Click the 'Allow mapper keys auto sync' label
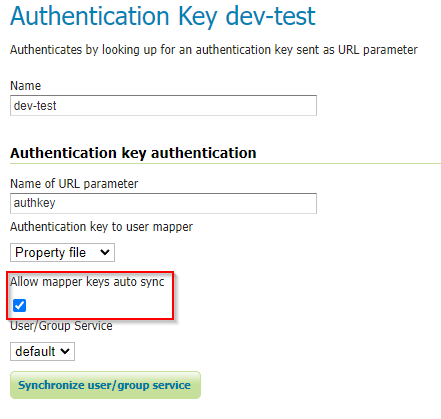441x419 pixels. click(x=87, y=282)
